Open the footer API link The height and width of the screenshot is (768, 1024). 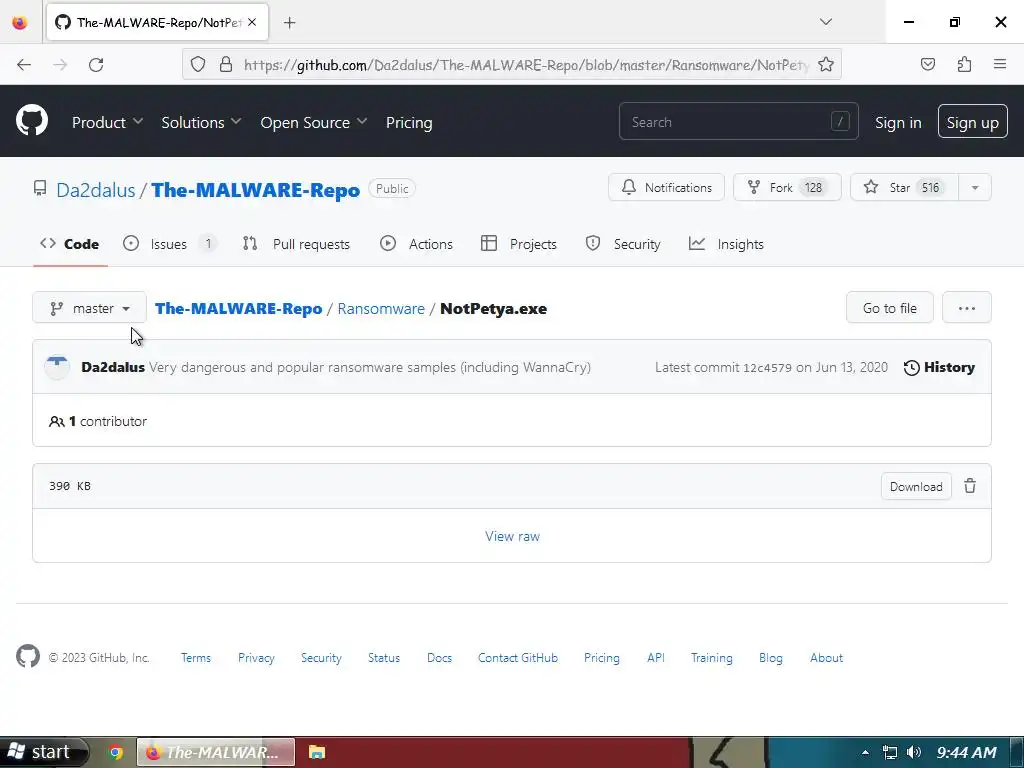coord(656,658)
